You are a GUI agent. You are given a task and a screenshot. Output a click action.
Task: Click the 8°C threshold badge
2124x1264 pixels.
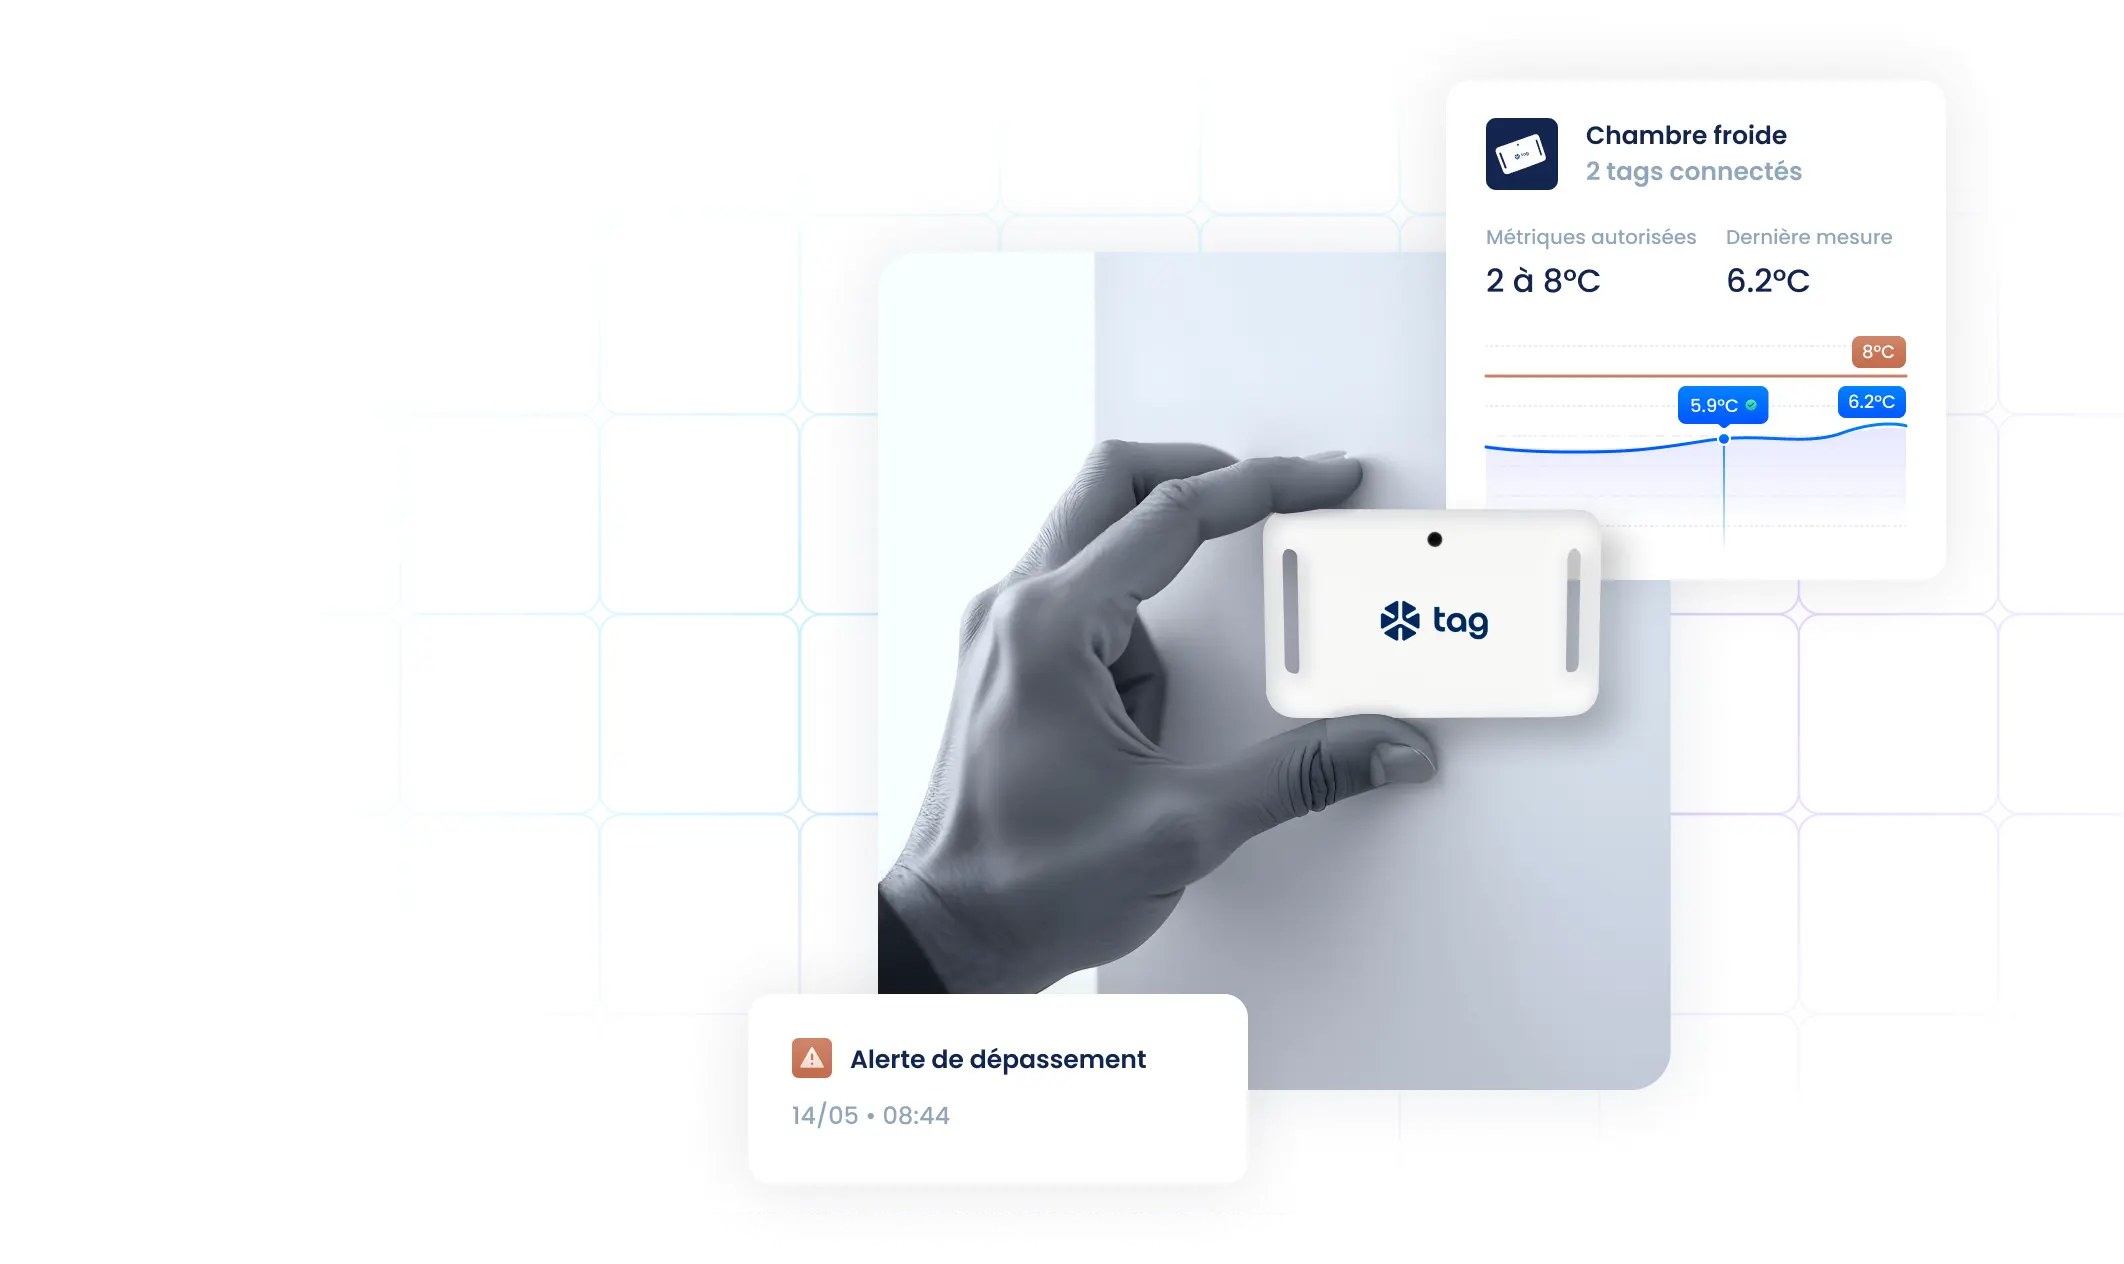pos(1878,352)
